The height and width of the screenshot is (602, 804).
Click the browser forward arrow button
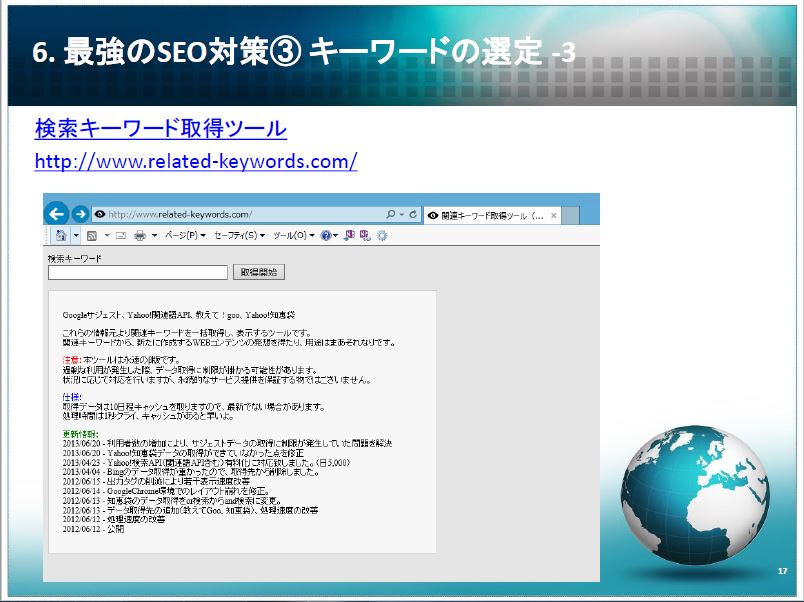tap(80, 213)
